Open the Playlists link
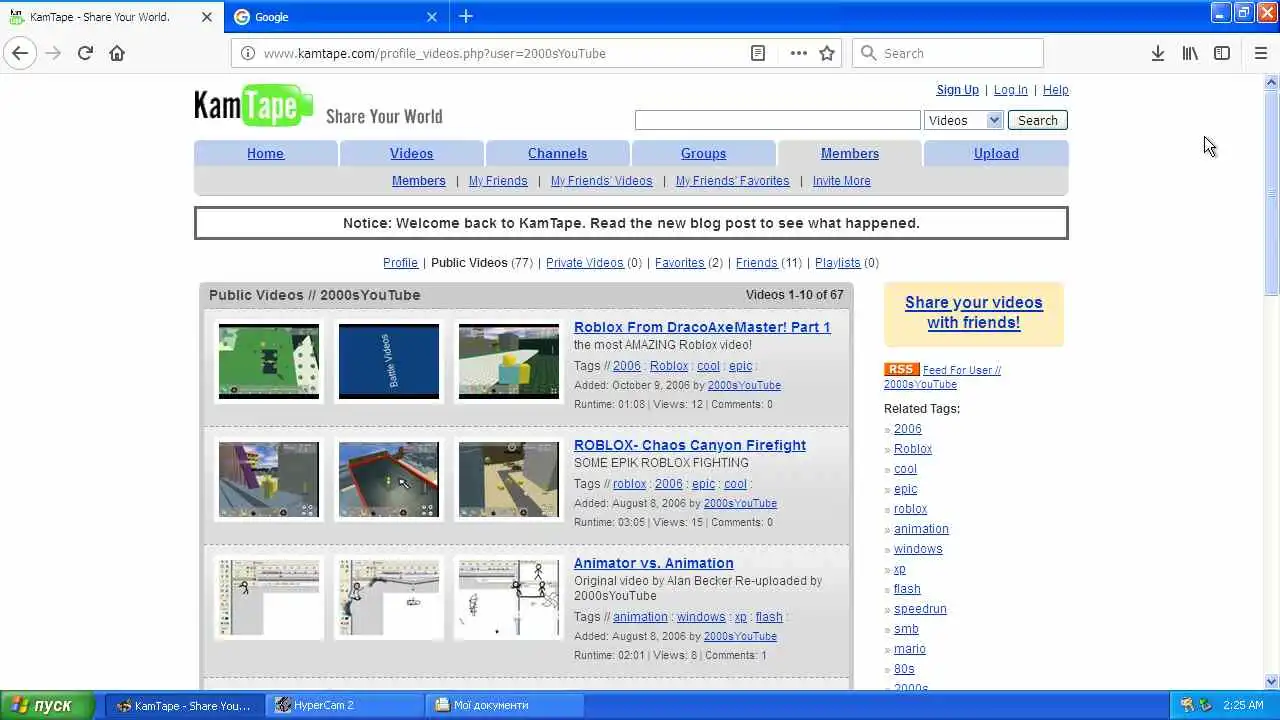 click(x=837, y=263)
